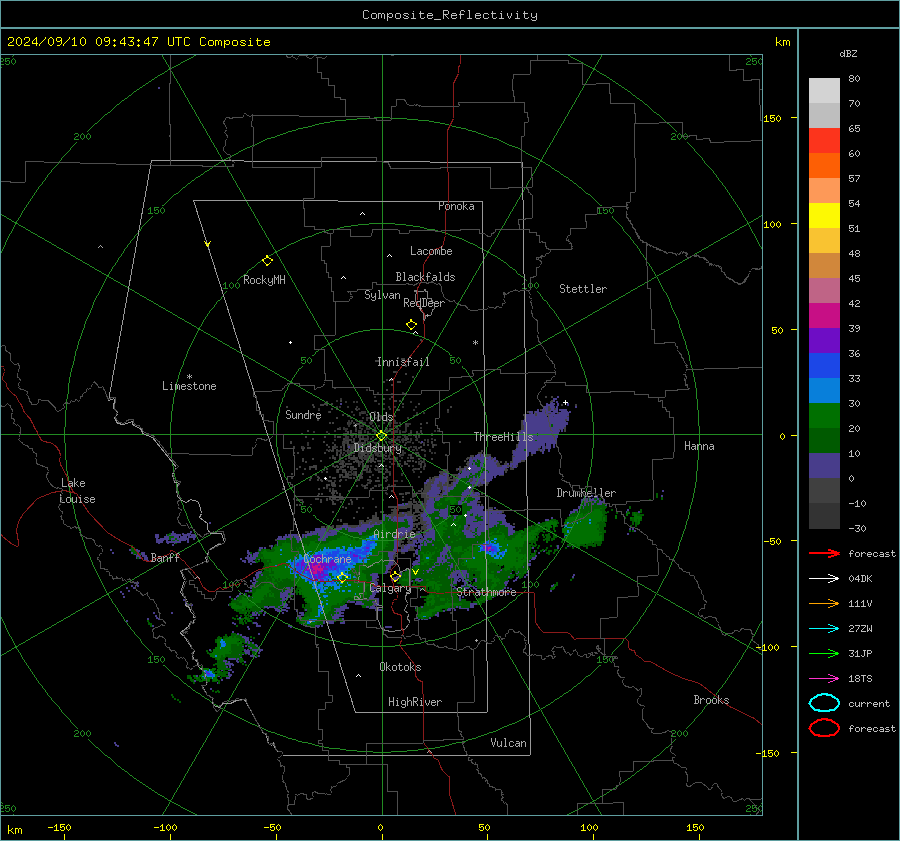Select the Calgary city label
900x841 pixels.
(390, 588)
